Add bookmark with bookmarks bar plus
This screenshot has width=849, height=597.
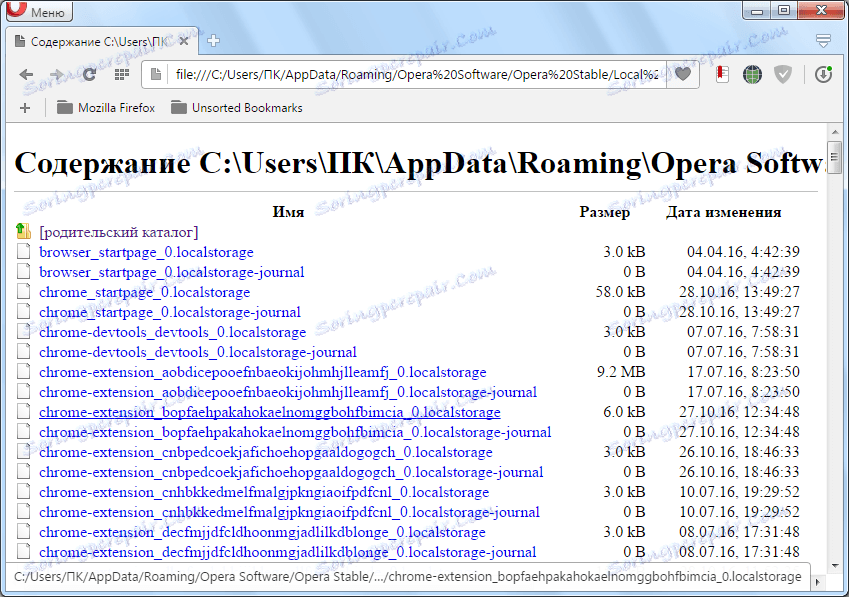point(25,108)
